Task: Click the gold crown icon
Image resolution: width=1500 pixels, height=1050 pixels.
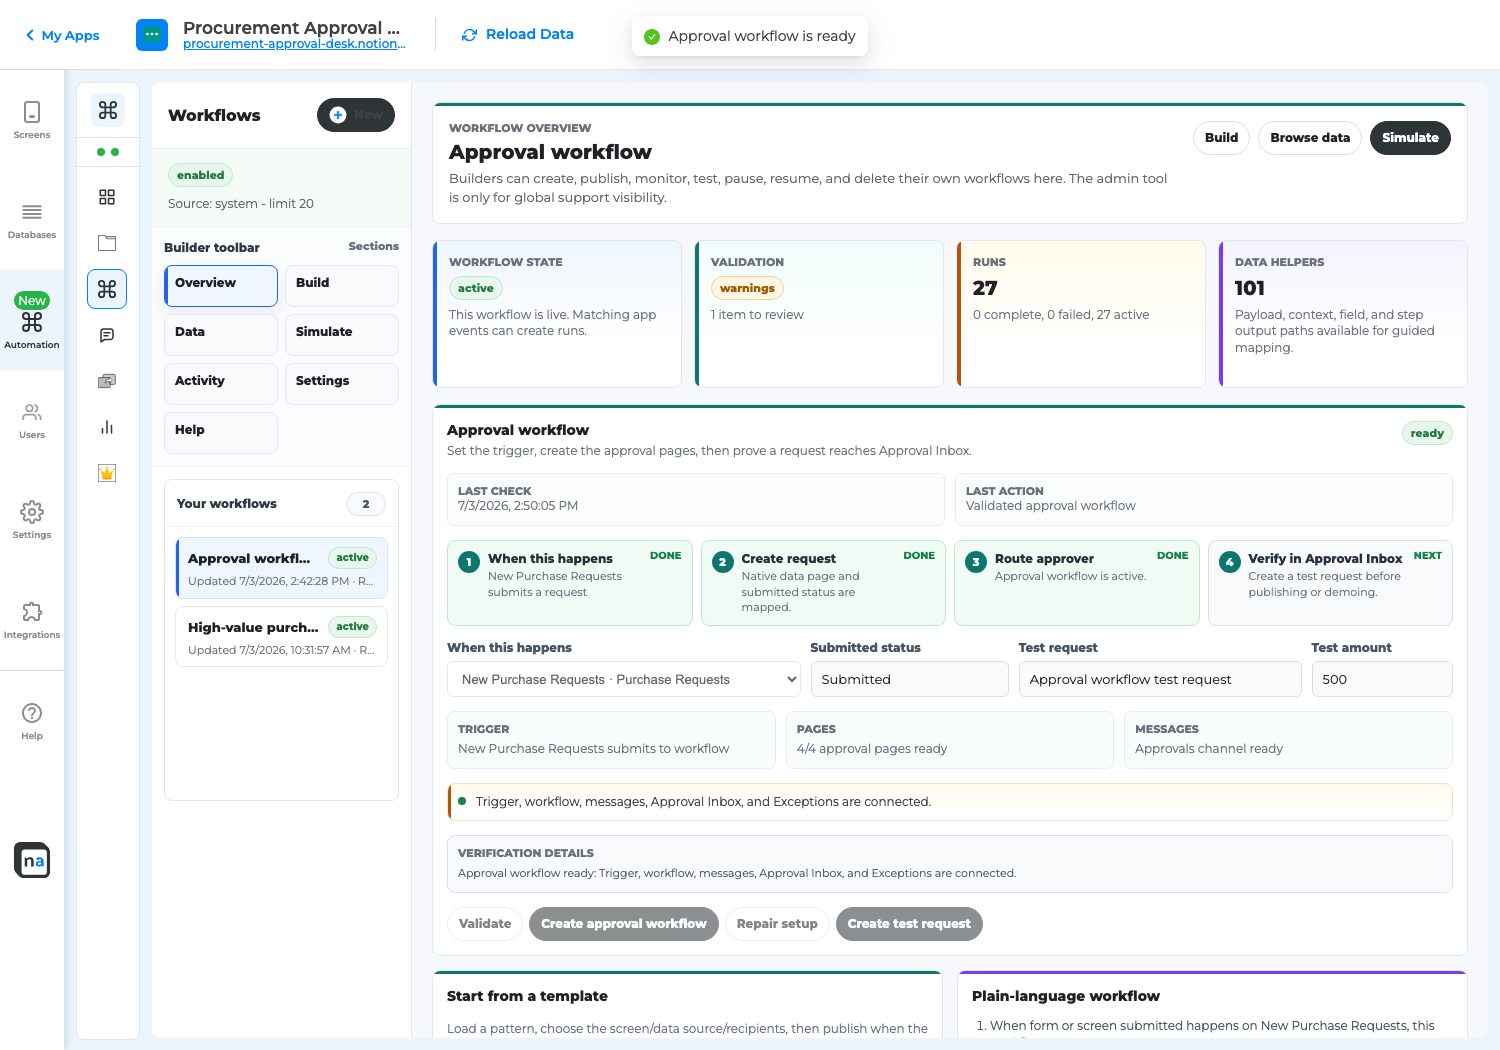Action: pyautogui.click(x=107, y=473)
